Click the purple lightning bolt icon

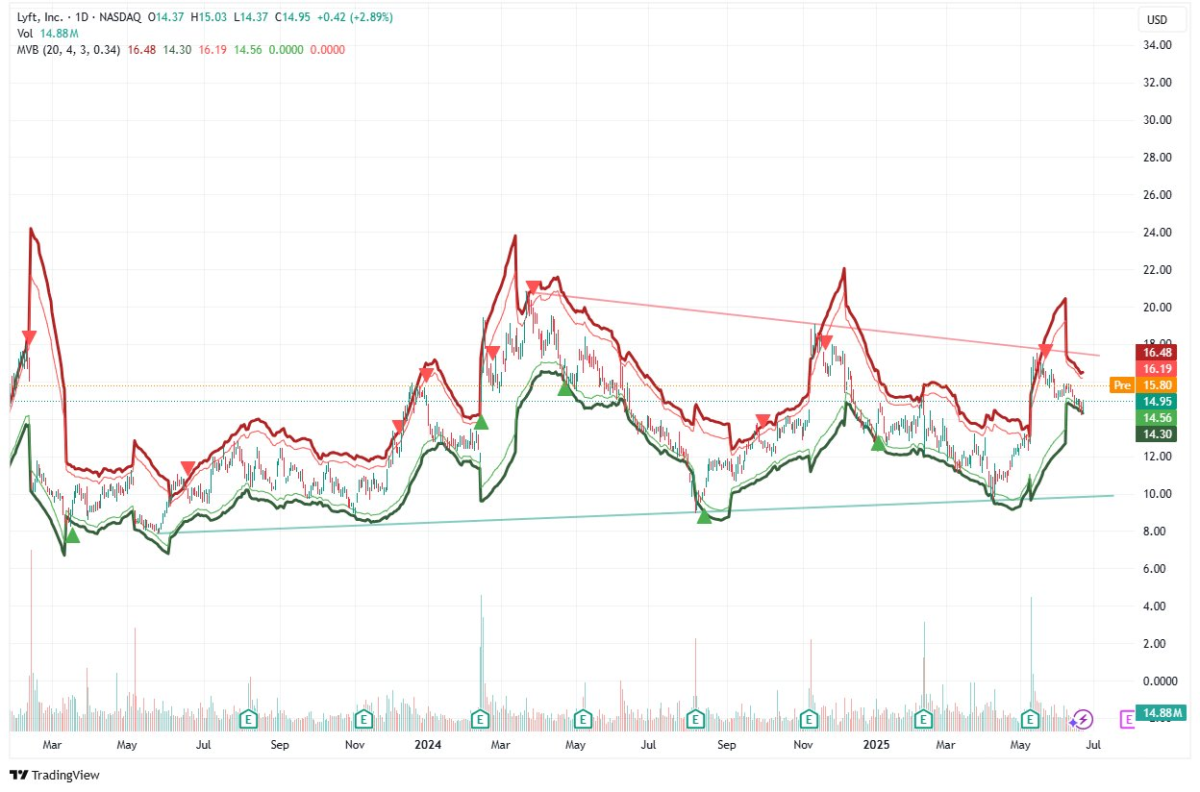[x=1081, y=718]
